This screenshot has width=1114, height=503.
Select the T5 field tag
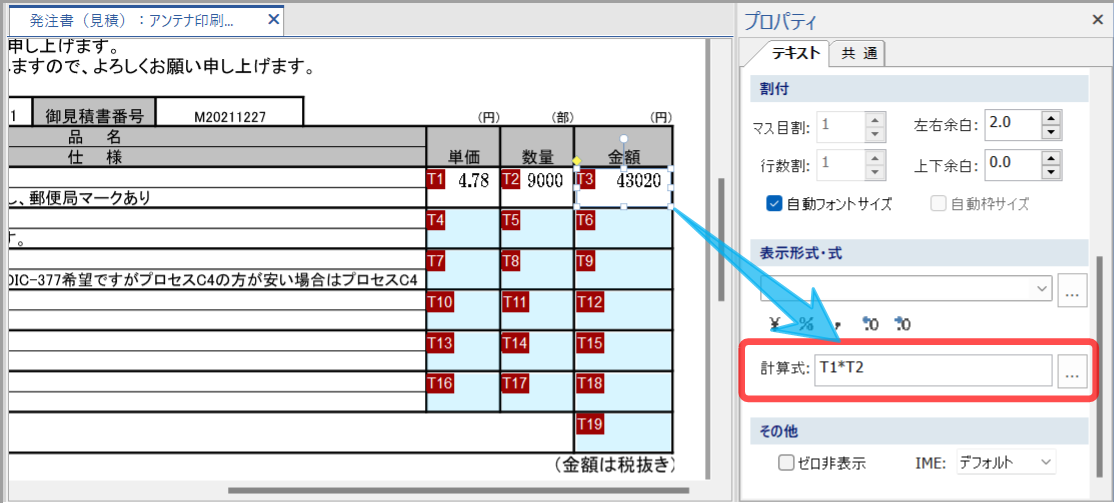pos(510,220)
